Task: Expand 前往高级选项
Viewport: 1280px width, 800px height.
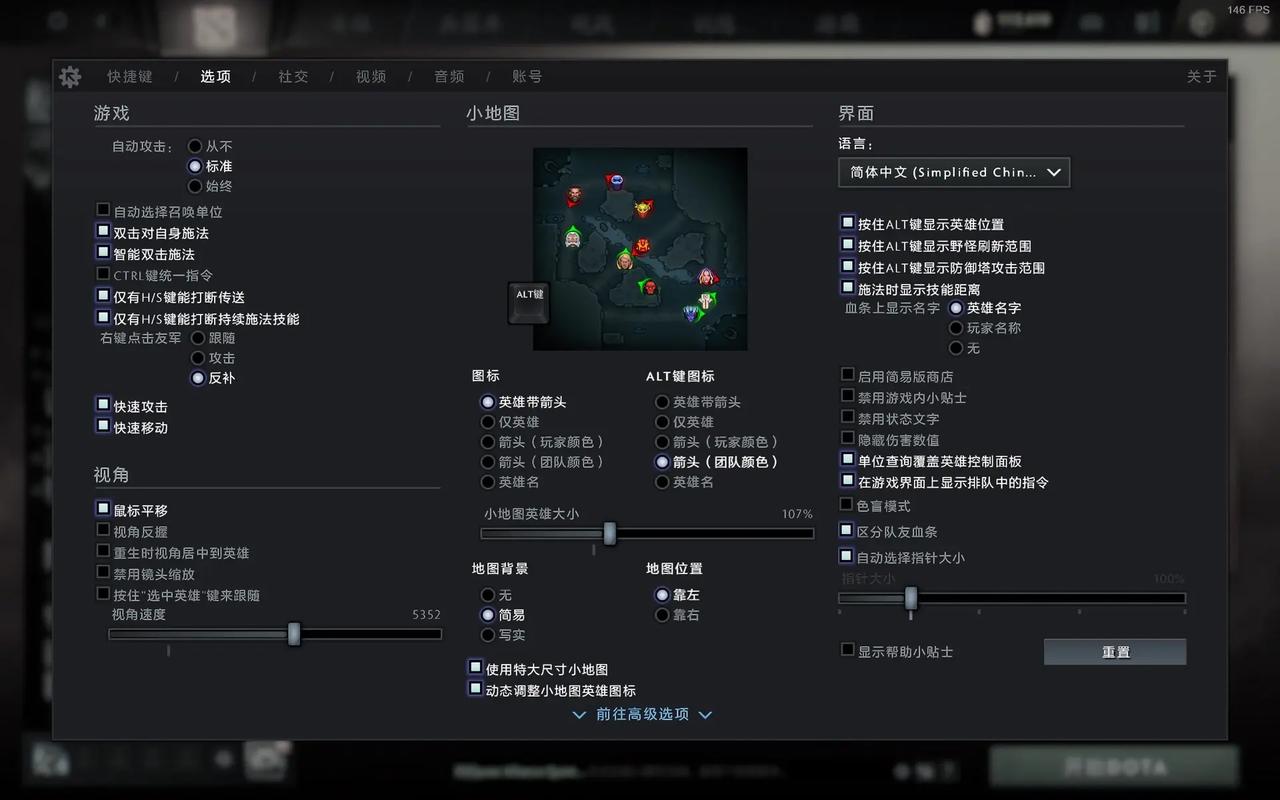Action: (x=641, y=714)
